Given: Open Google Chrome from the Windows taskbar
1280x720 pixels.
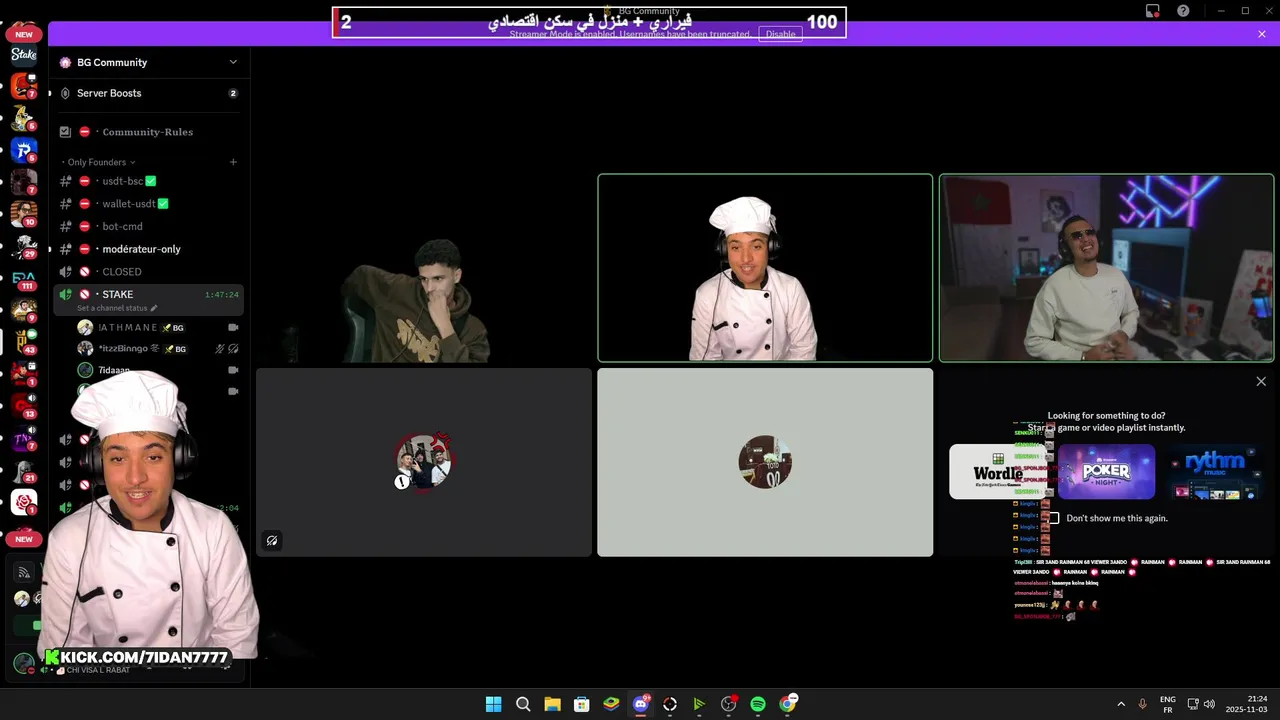Looking at the screenshot, I should [x=788, y=704].
